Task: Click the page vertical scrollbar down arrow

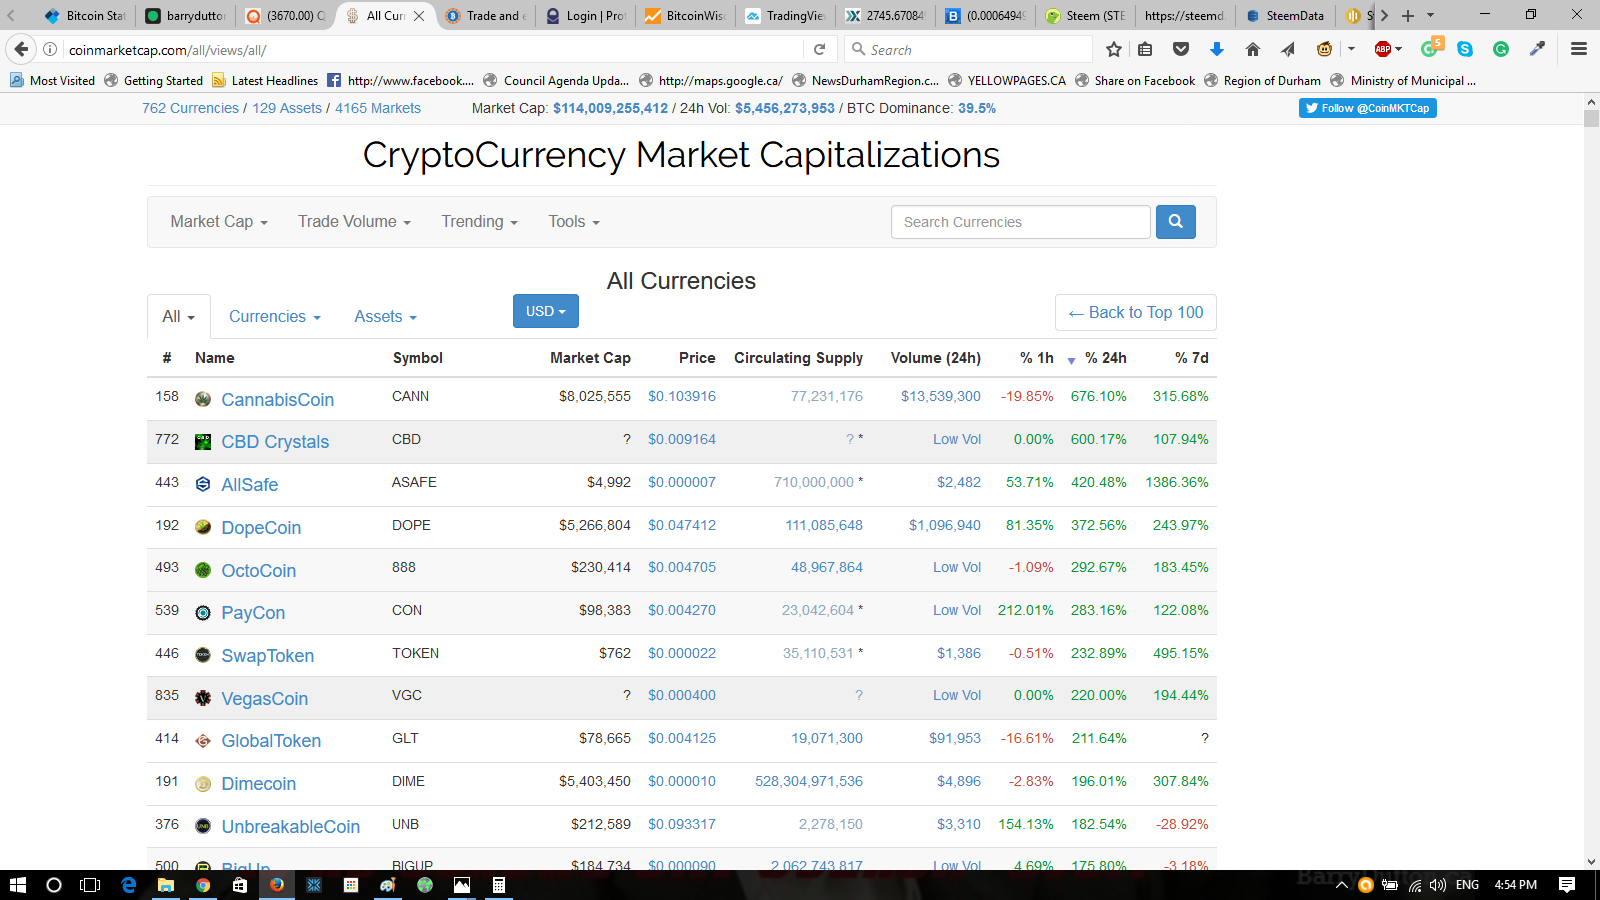Action: coord(1591,861)
